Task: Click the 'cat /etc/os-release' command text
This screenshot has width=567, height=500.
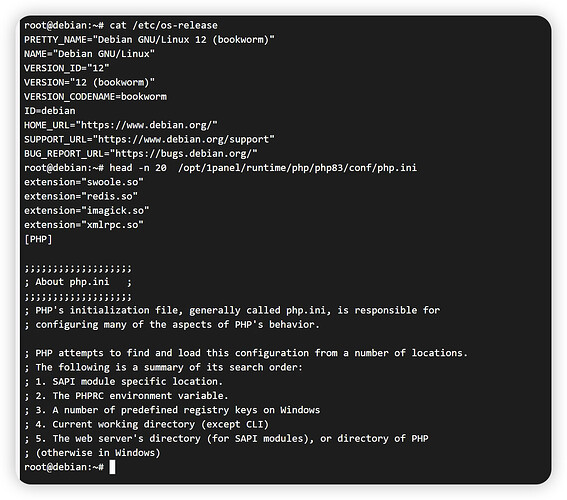Action: click(x=163, y=25)
